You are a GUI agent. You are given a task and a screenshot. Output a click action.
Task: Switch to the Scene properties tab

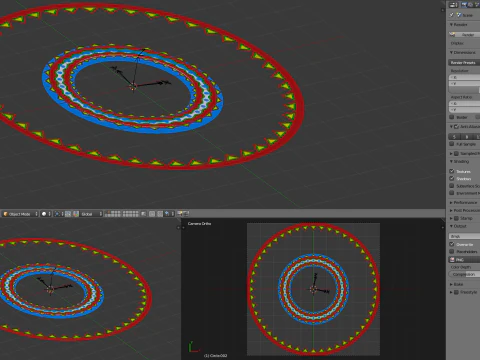click(477, 5)
